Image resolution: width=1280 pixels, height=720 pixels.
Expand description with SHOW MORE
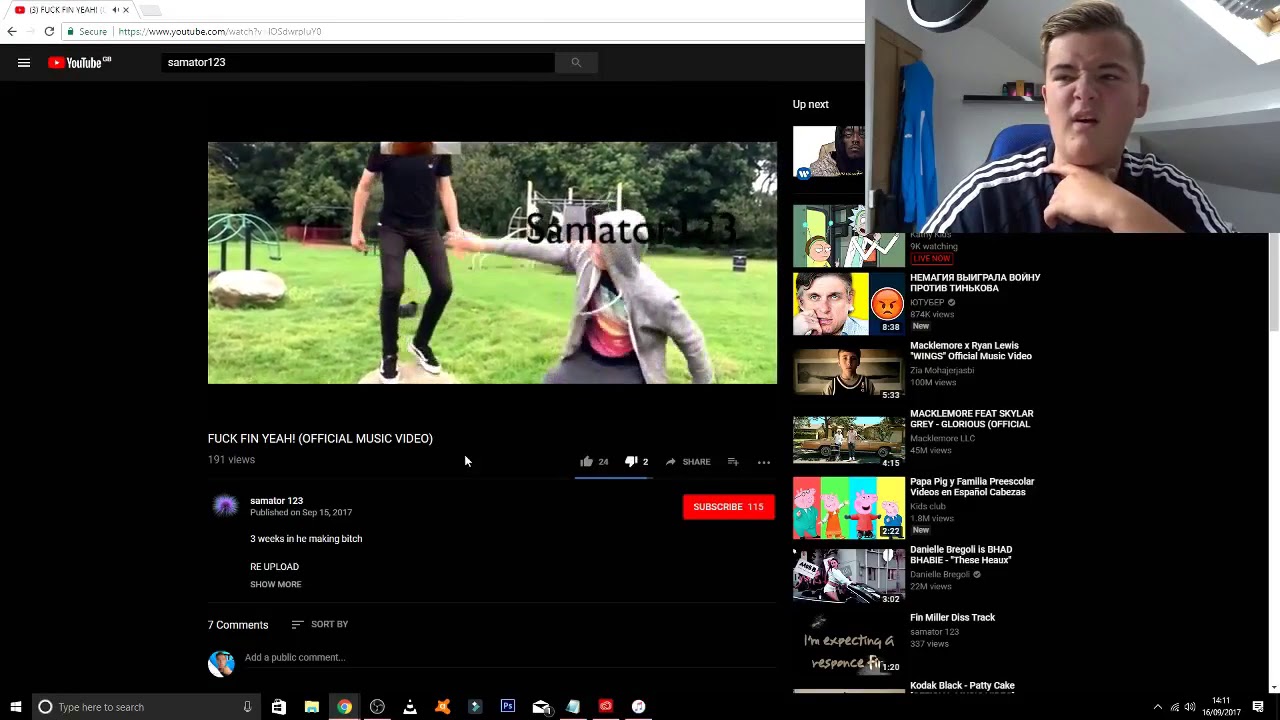coord(275,584)
